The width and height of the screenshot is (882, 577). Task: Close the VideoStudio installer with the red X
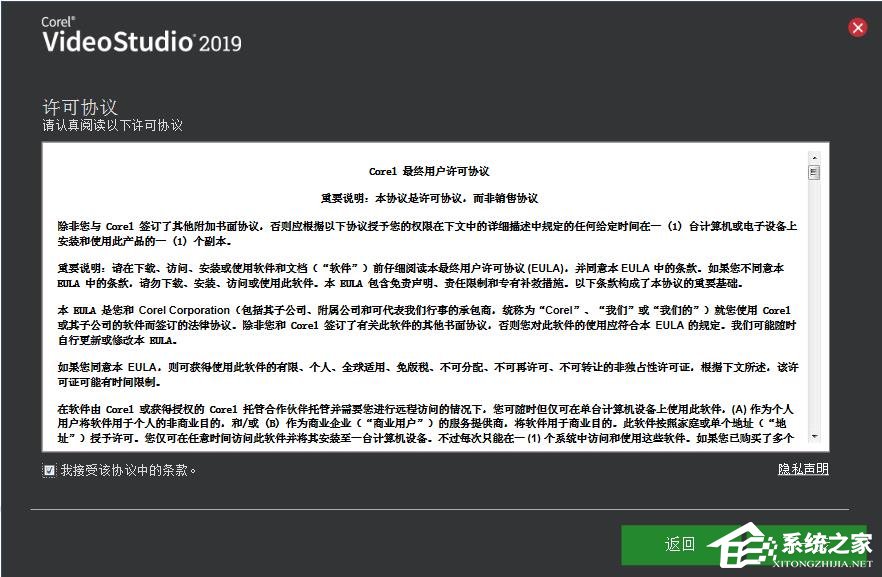coord(857,27)
